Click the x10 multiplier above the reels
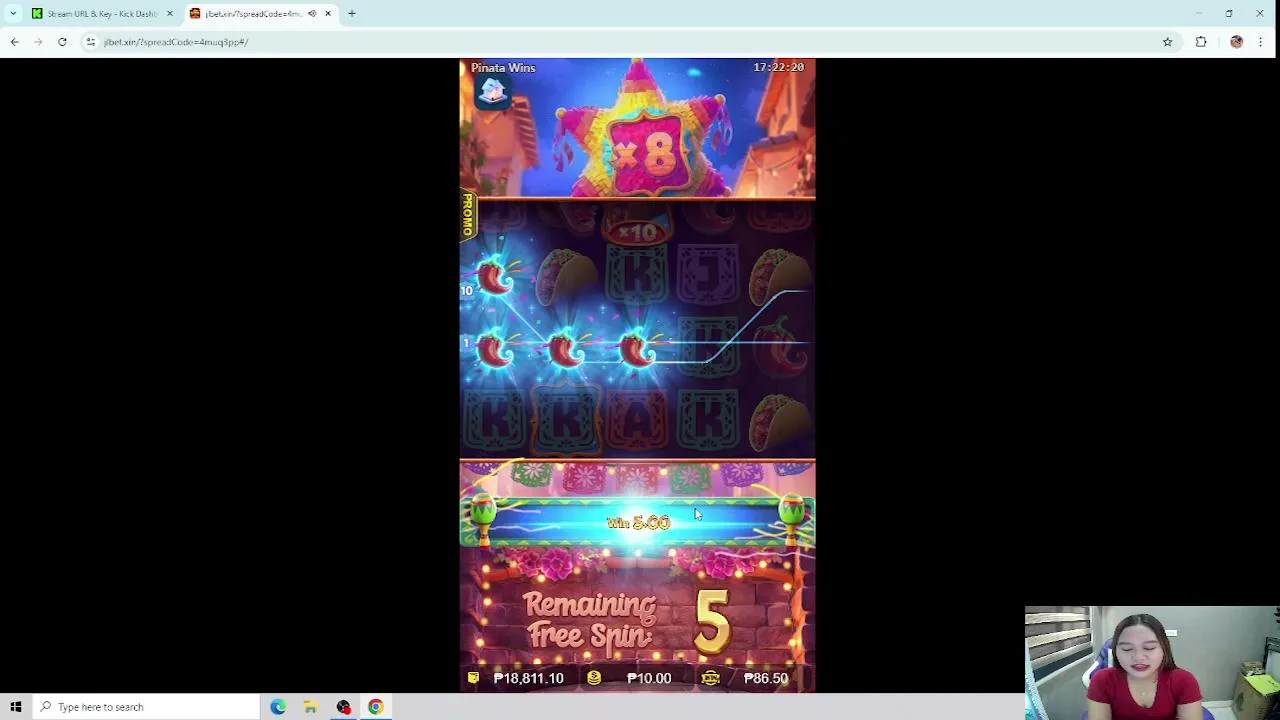1280x720 pixels. pyautogui.click(x=637, y=233)
